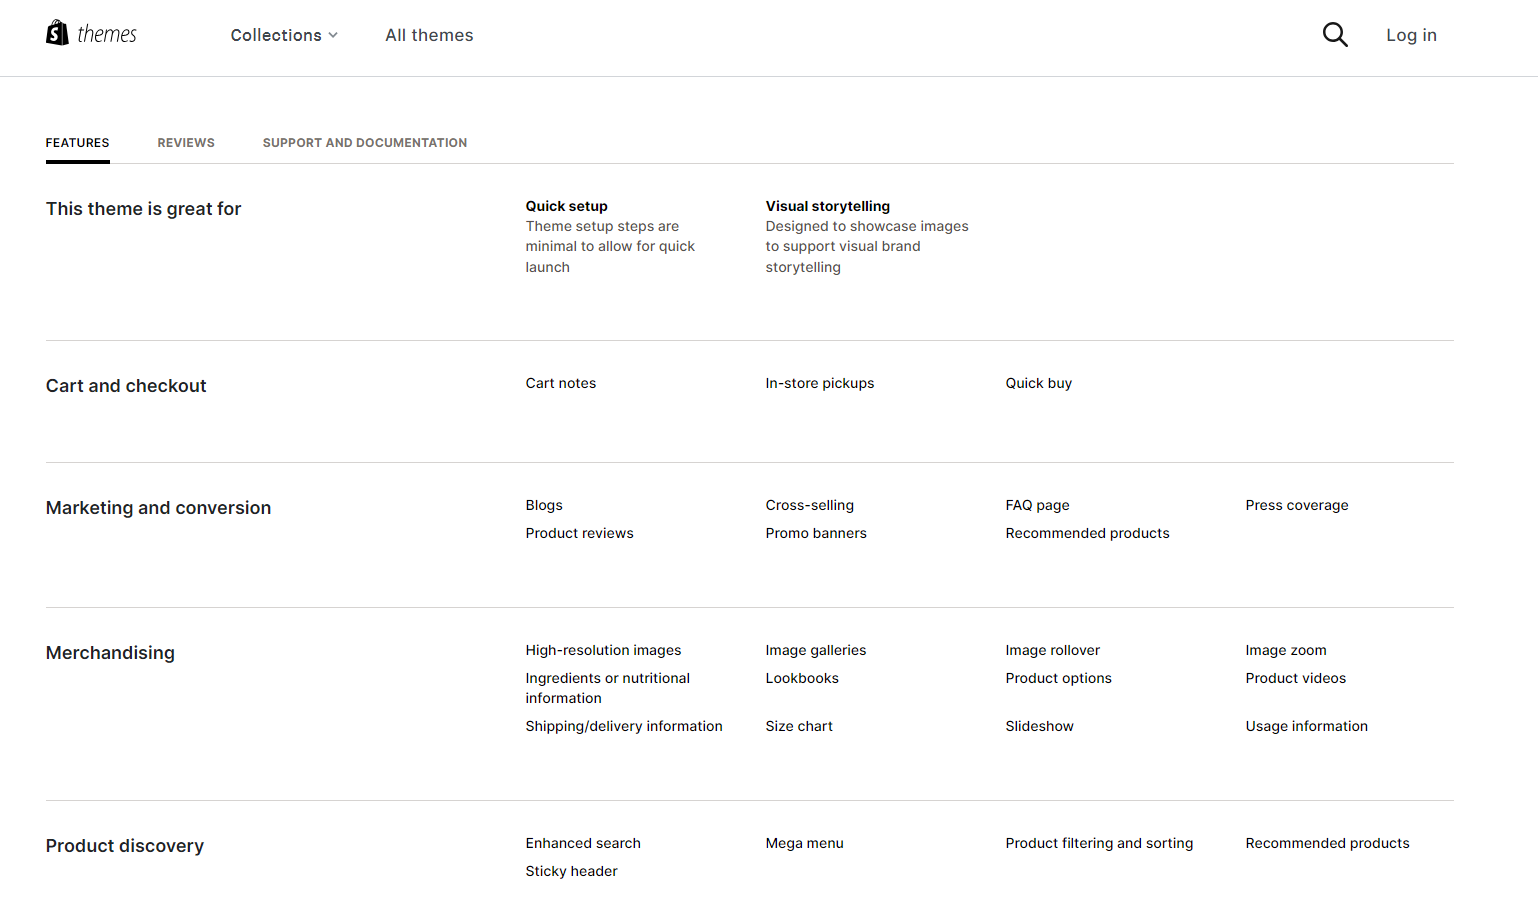The height and width of the screenshot is (905, 1538).
Task: Switch to the Reviews tab
Action: [x=186, y=143]
